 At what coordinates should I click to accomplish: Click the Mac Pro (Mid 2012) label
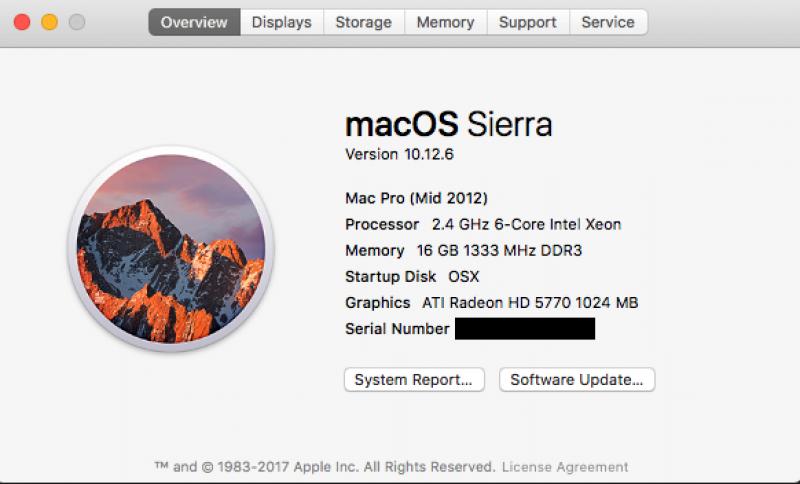click(416, 198)
